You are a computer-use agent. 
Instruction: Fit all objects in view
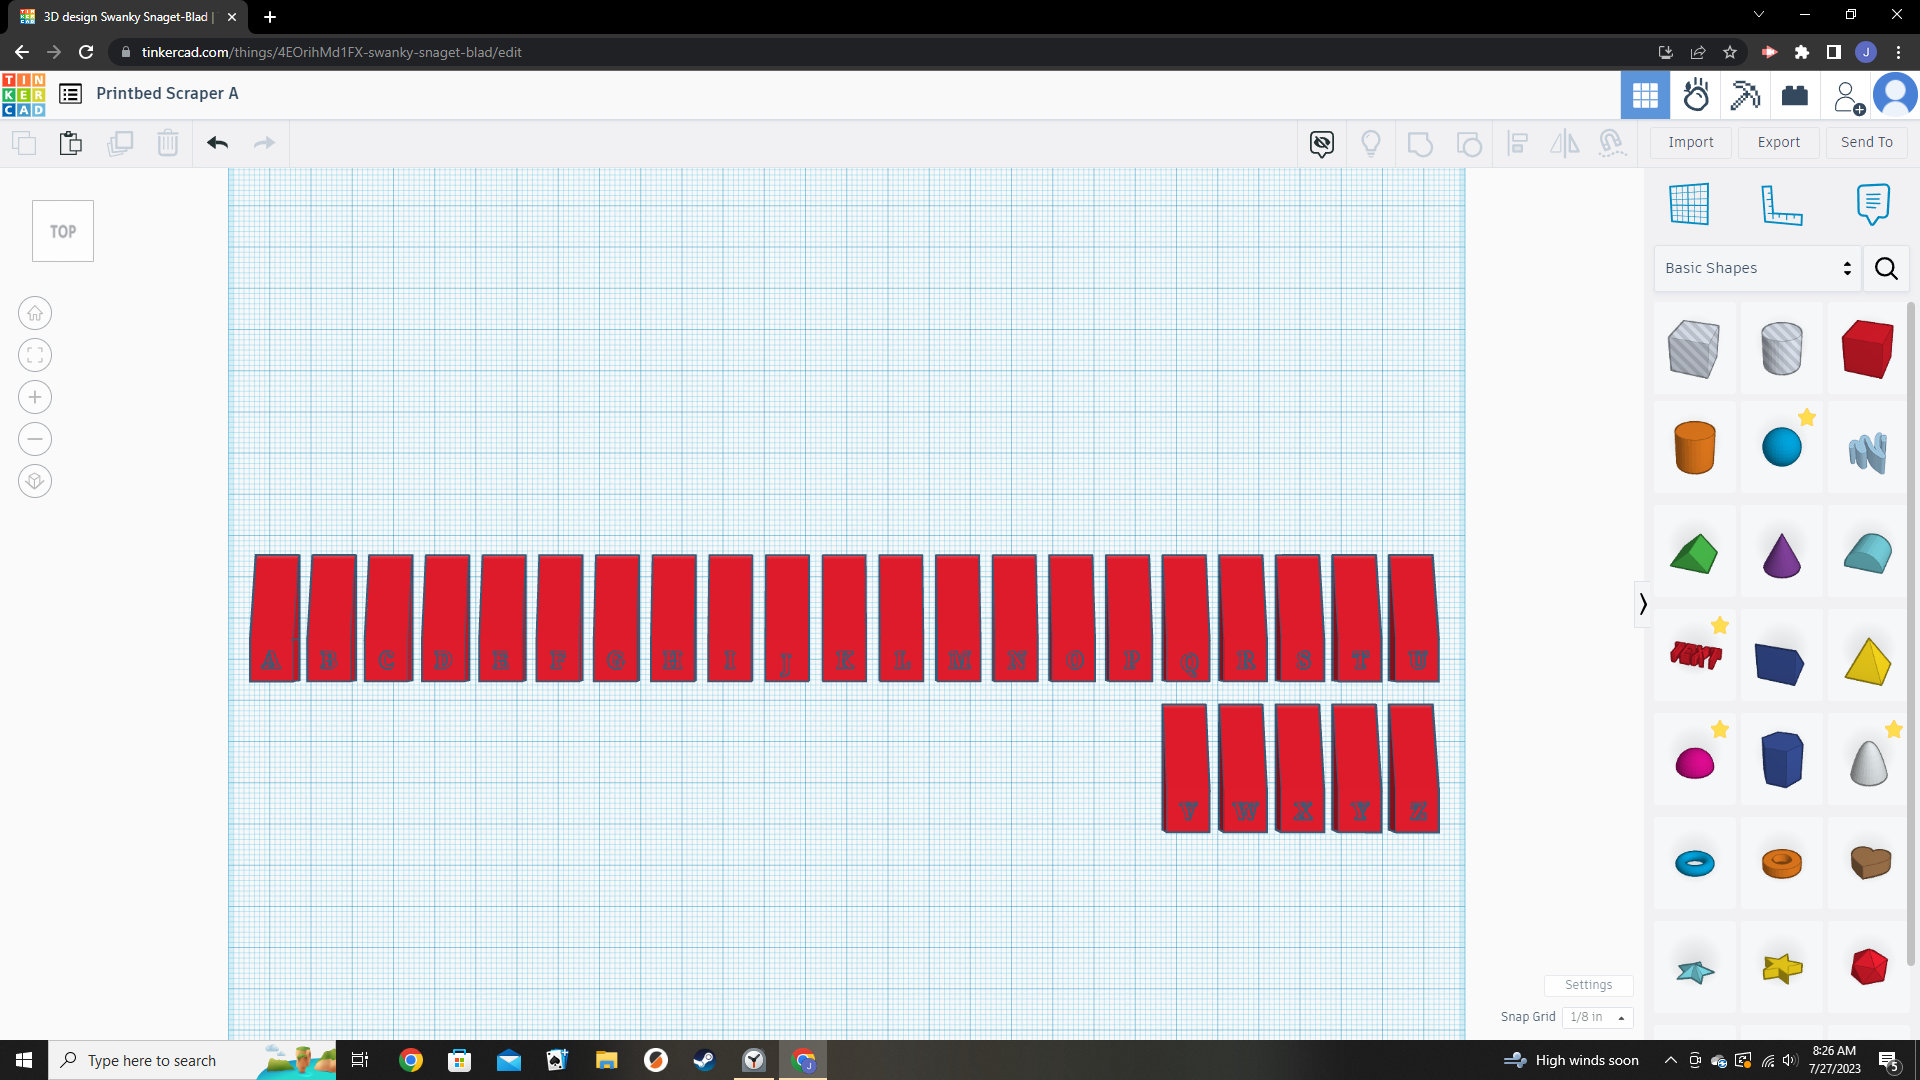point(35,355)
